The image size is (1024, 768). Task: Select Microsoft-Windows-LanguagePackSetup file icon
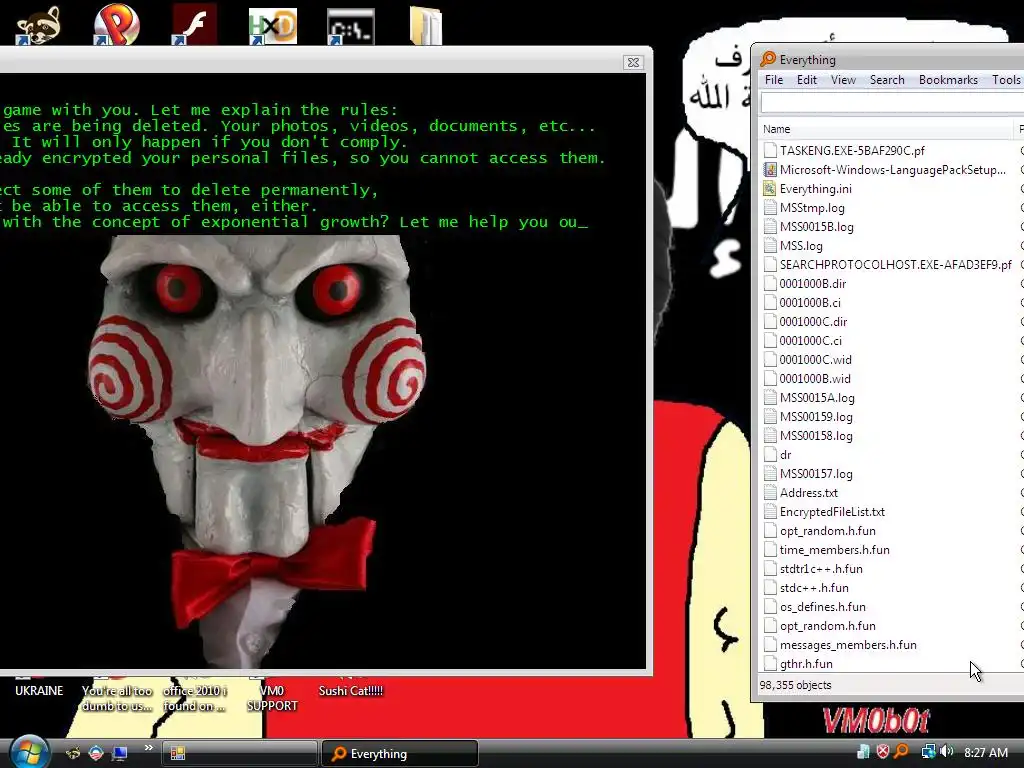(x=770, y=170)
